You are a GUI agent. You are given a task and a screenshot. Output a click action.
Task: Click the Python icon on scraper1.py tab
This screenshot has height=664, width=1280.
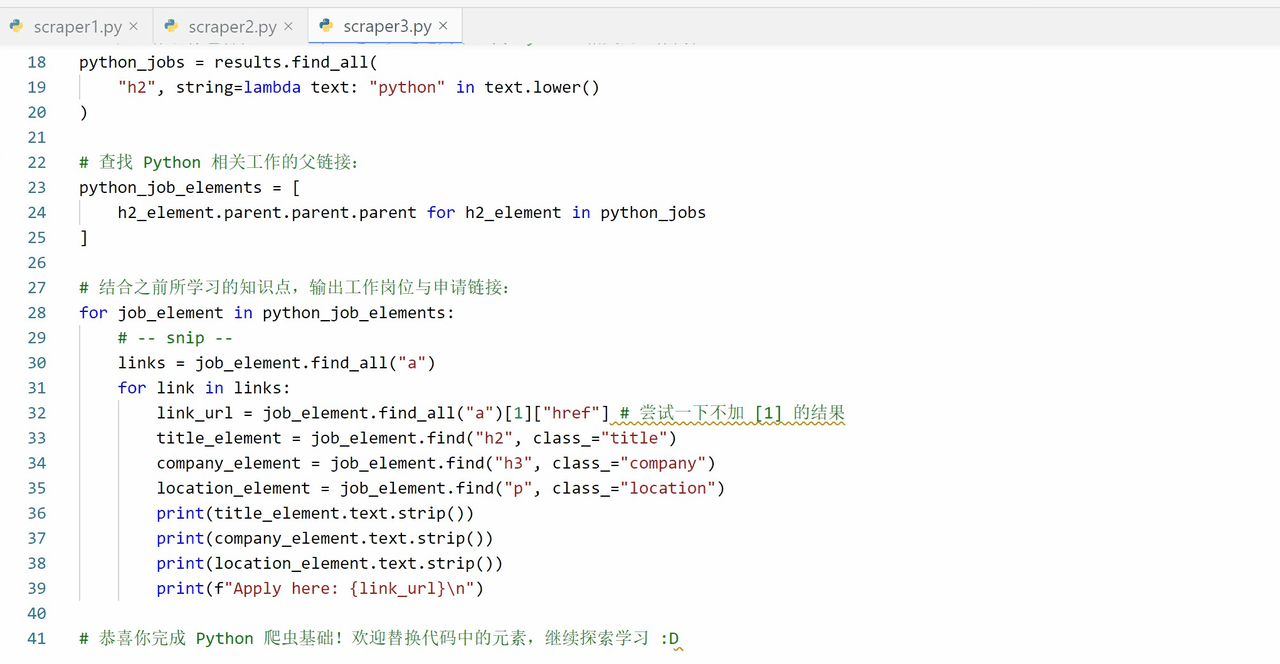pyautogui.click(x=17, y=26)
